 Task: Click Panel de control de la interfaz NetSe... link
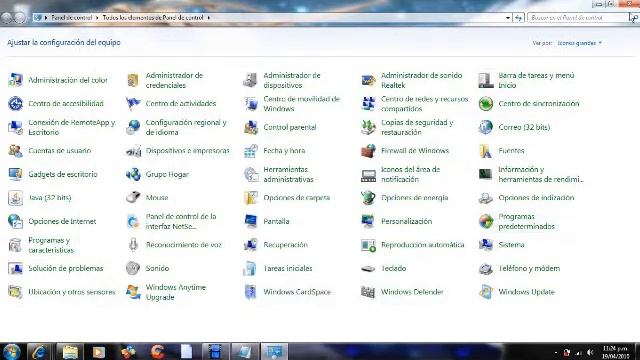click(181, 221)
